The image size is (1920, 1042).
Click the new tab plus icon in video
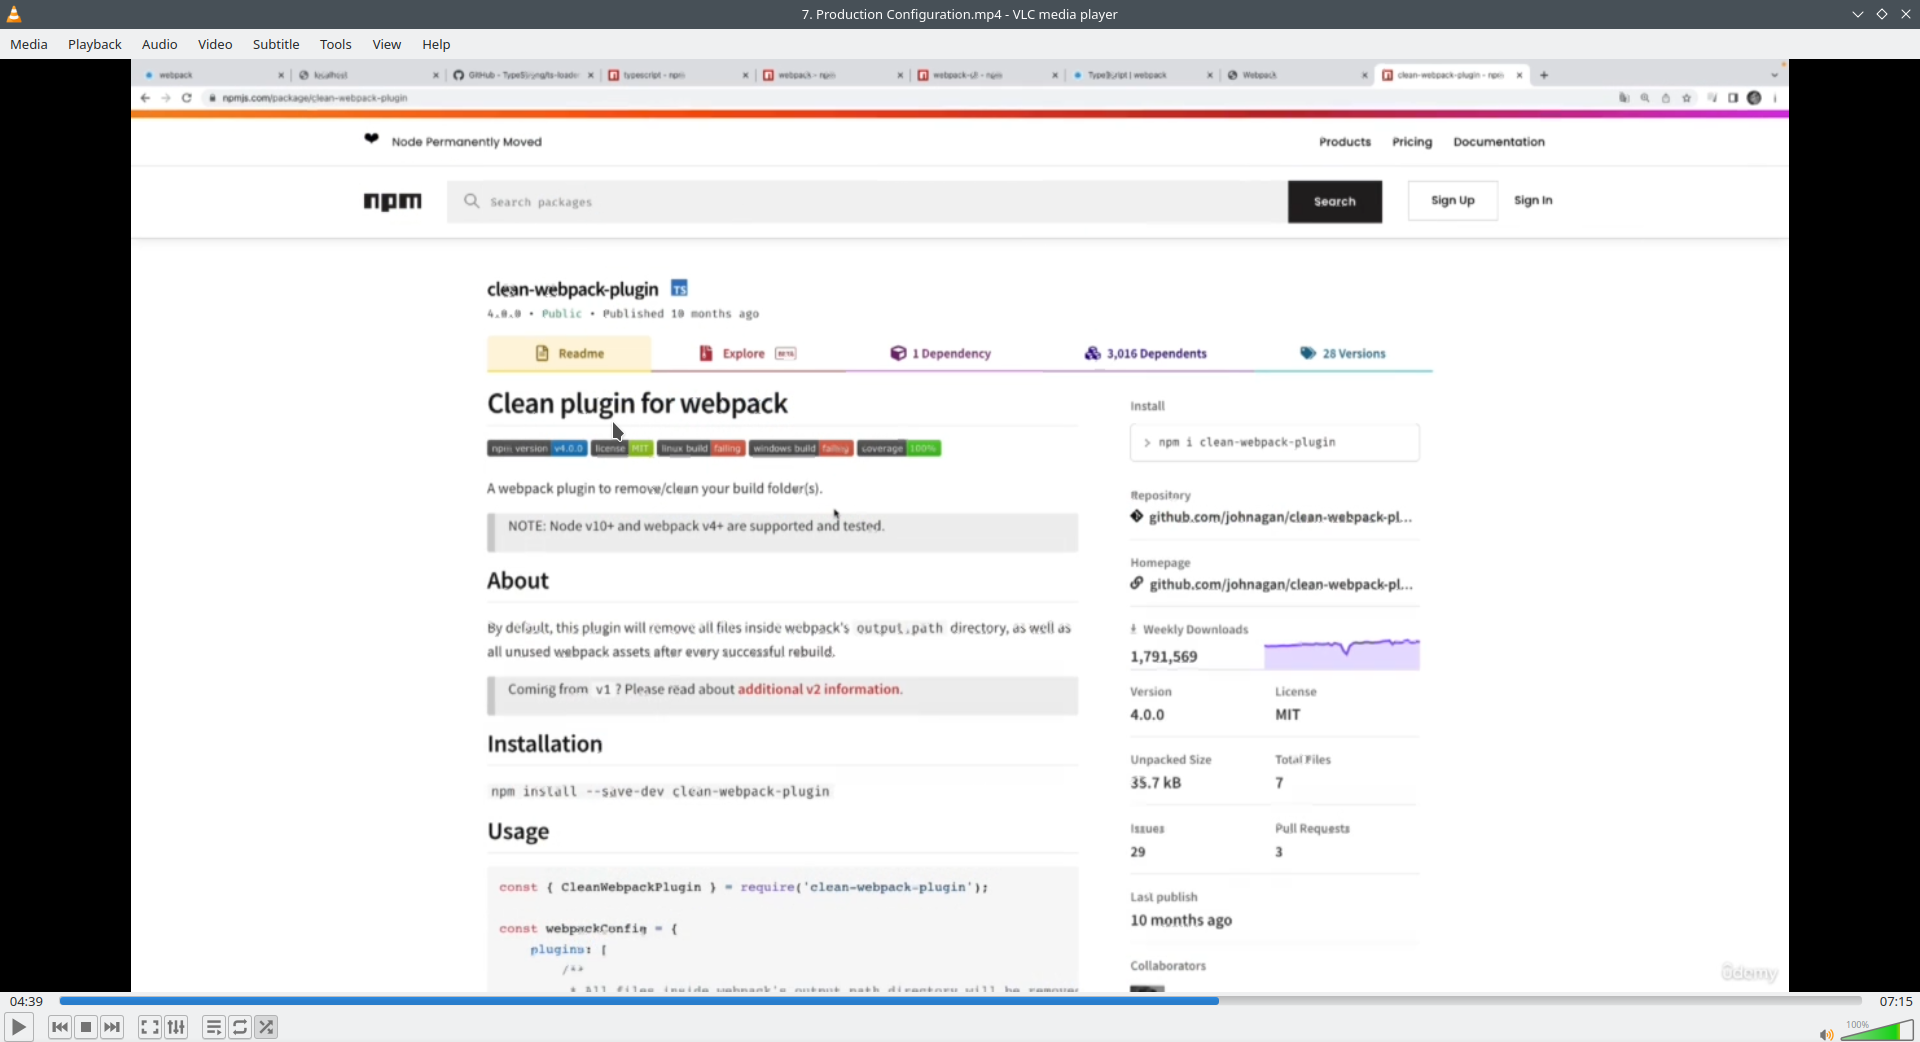1544,75
